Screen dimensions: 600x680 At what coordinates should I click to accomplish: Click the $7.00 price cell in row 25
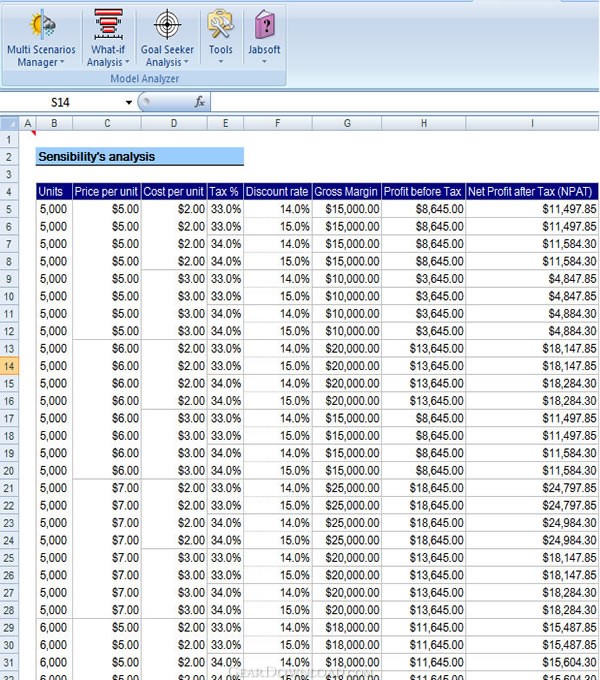pos(107,558)
